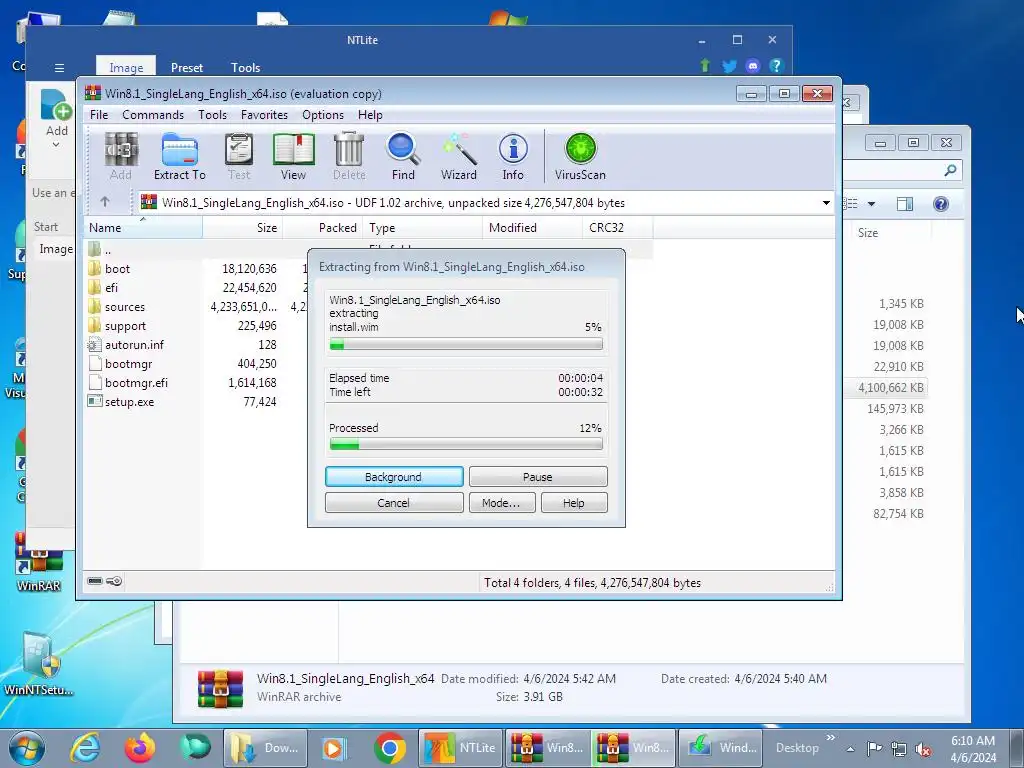Run the VirusScan bug icon

click(580, 157)
